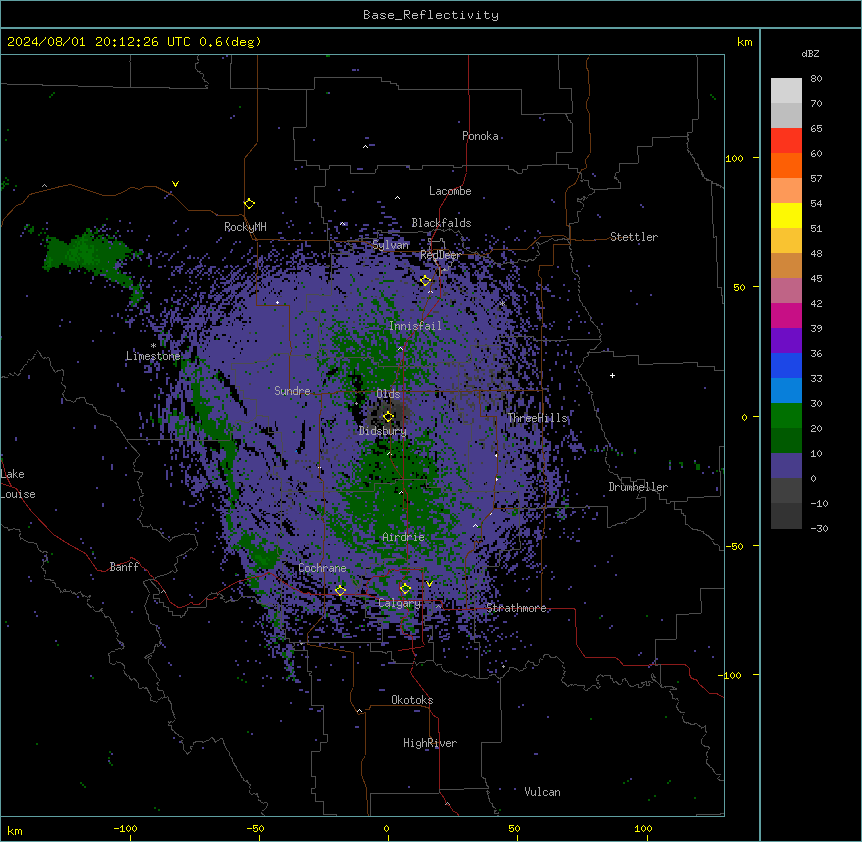Click the Olds town label

click(x=388, y=394)
